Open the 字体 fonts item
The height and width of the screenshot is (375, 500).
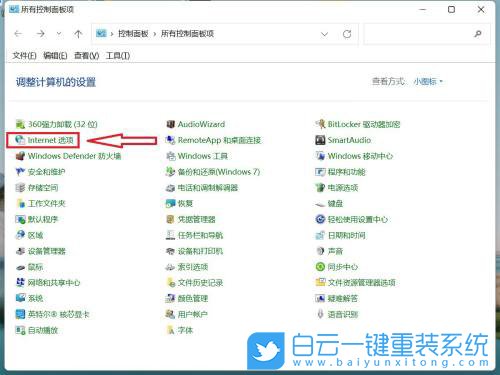(x=179, y=330)
